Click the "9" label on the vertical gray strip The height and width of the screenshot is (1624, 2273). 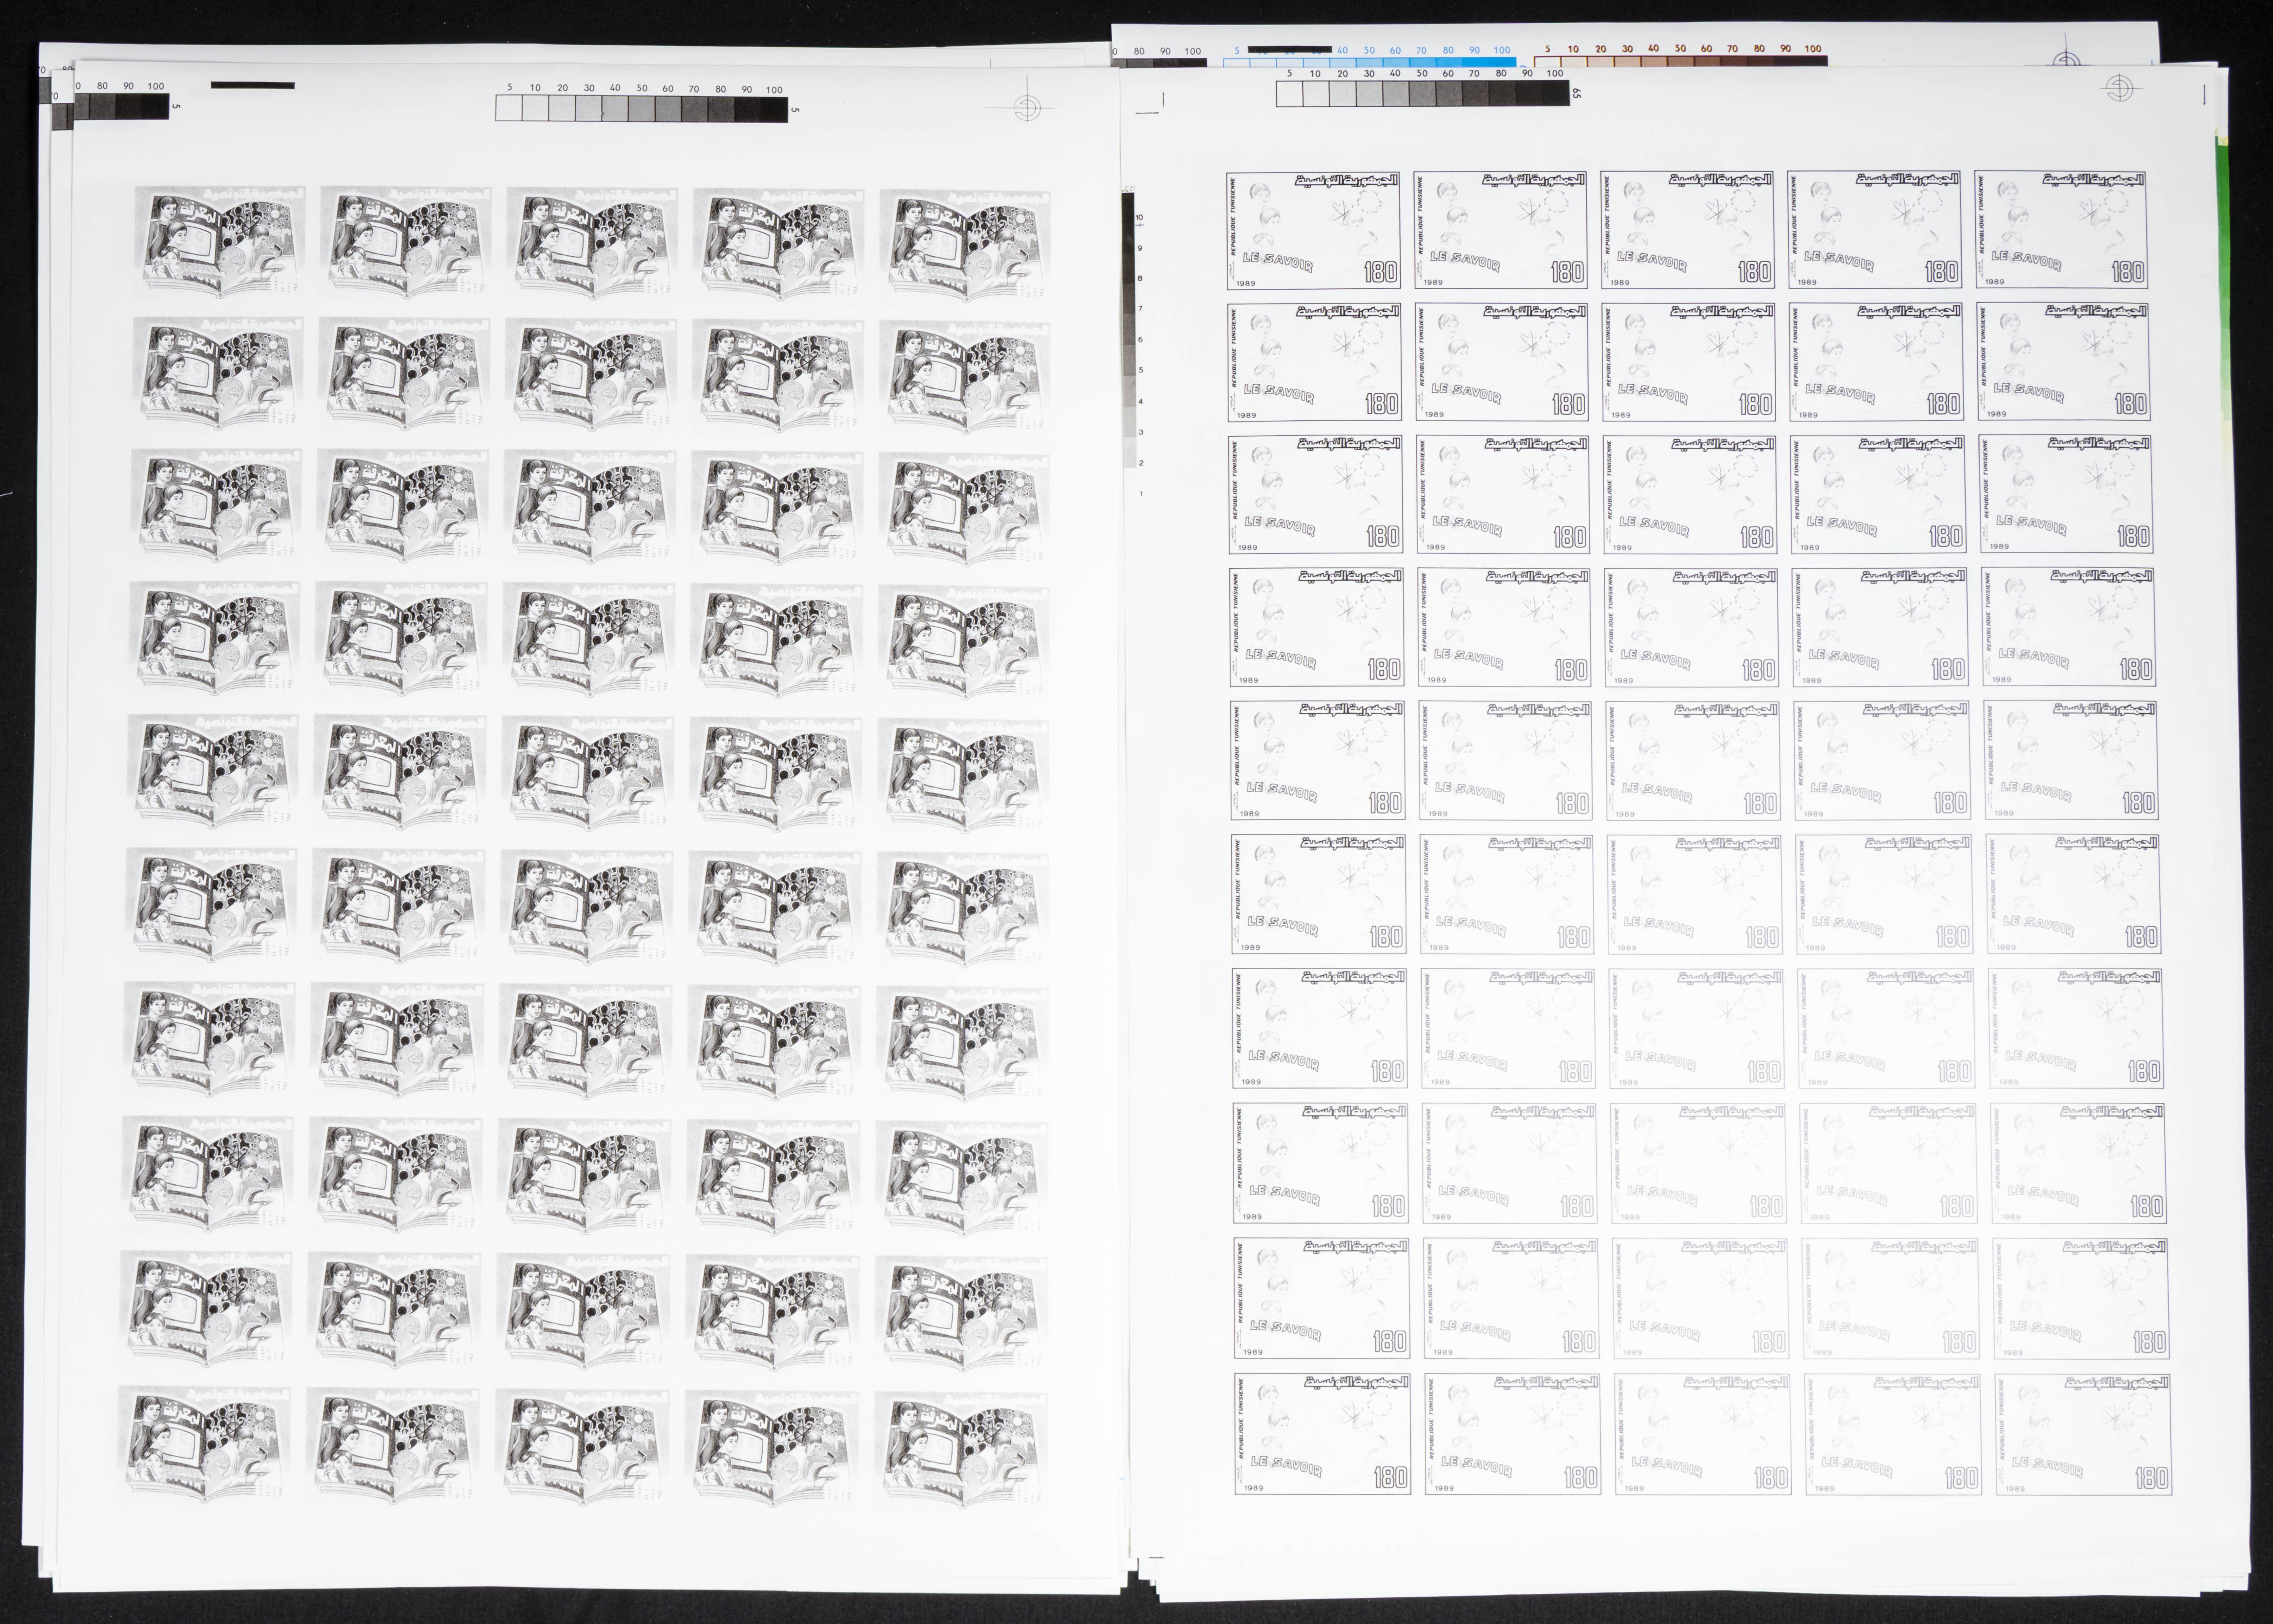(1140, 248)
